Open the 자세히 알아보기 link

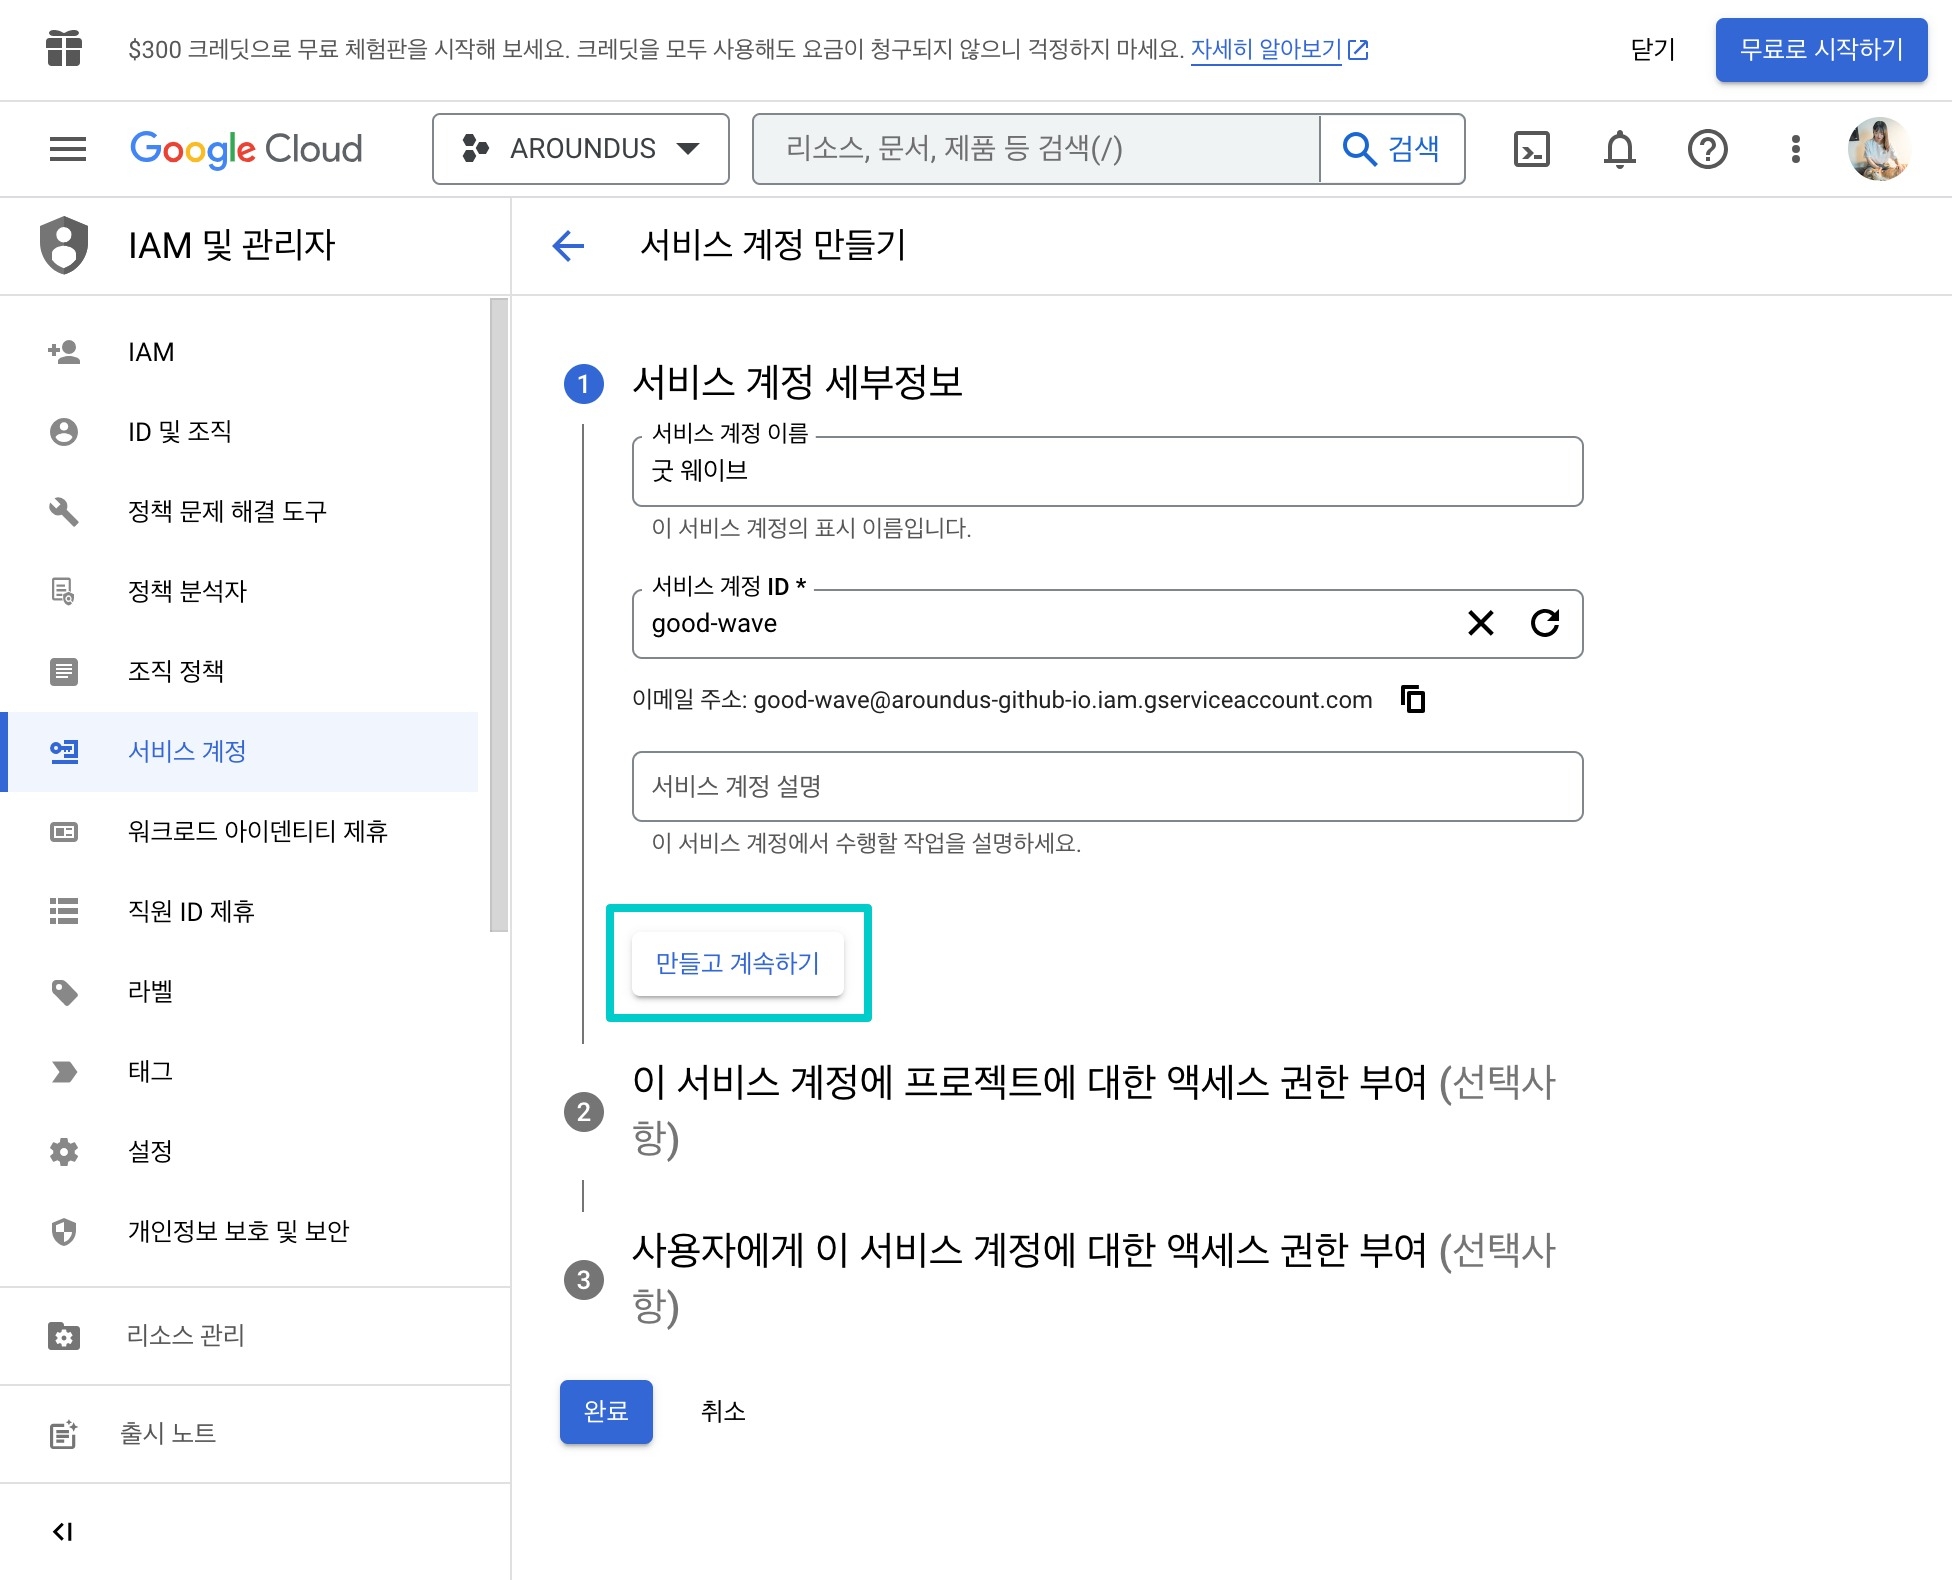1266,49
